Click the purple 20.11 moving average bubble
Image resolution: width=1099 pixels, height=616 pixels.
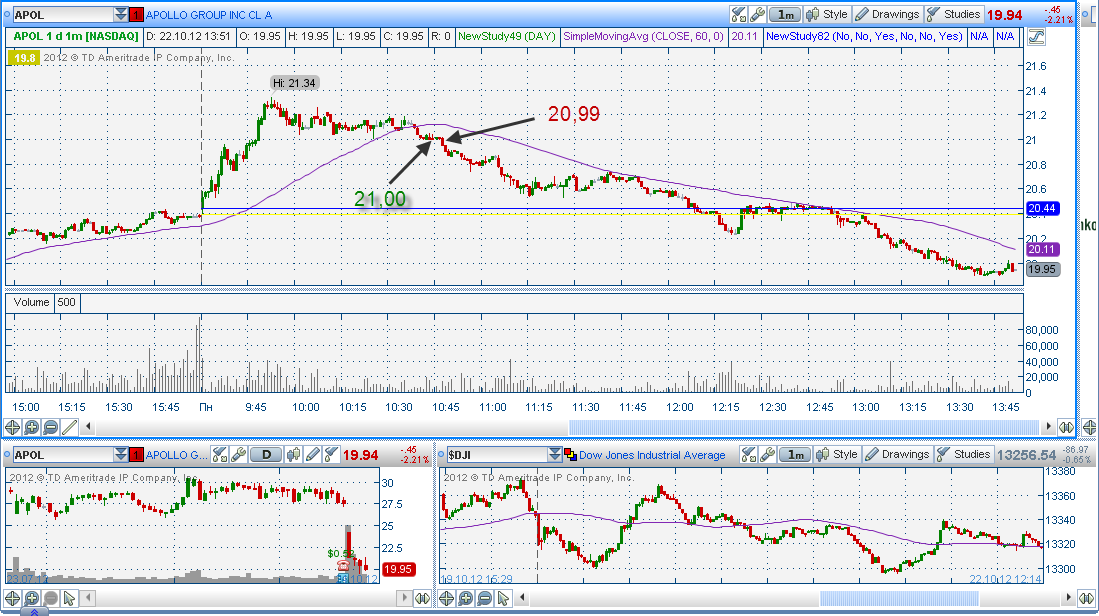click(1042, 249)
